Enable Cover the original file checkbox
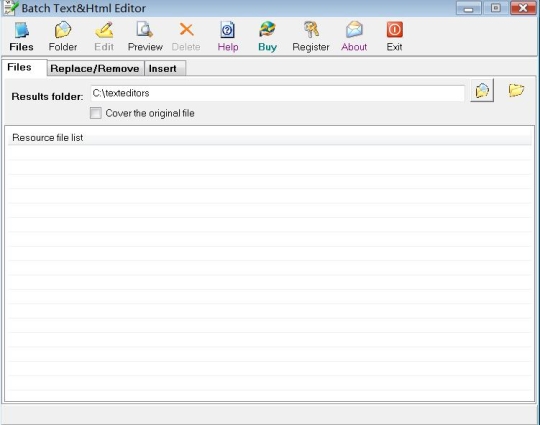The width and height of the screenshot is (540, 425). coord(96,113)
